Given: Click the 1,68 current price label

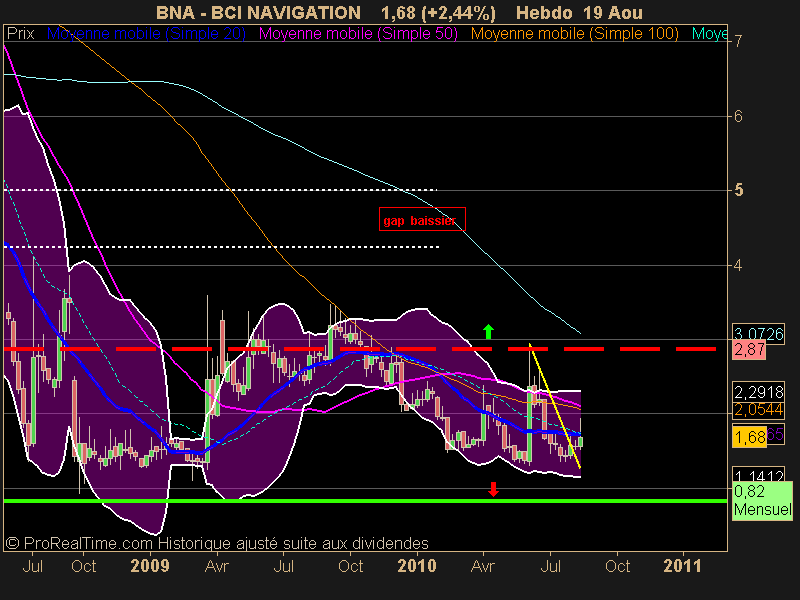Looking at the screenshot, I should (749, 437).
